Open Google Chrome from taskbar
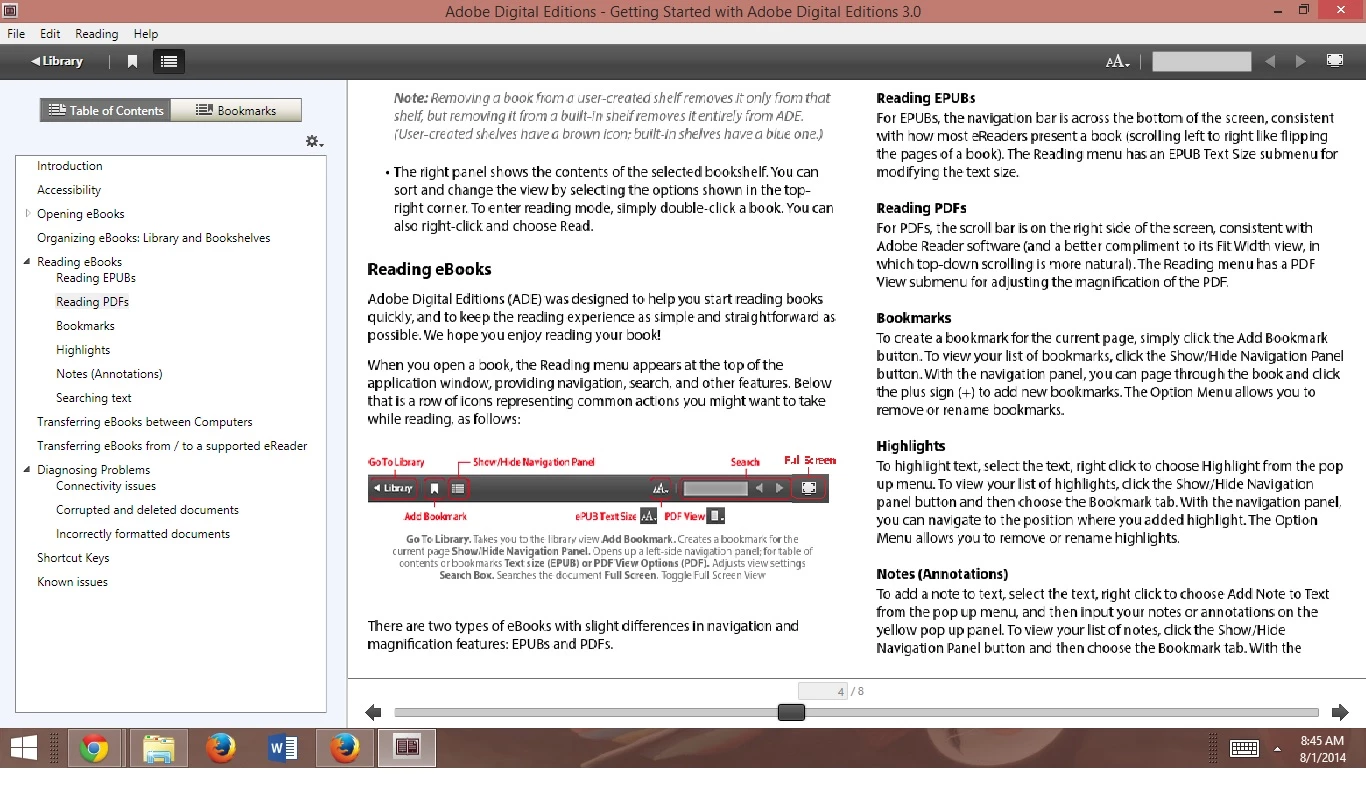Viewport: 1366px width, 800px height. (x=95, y=748)
